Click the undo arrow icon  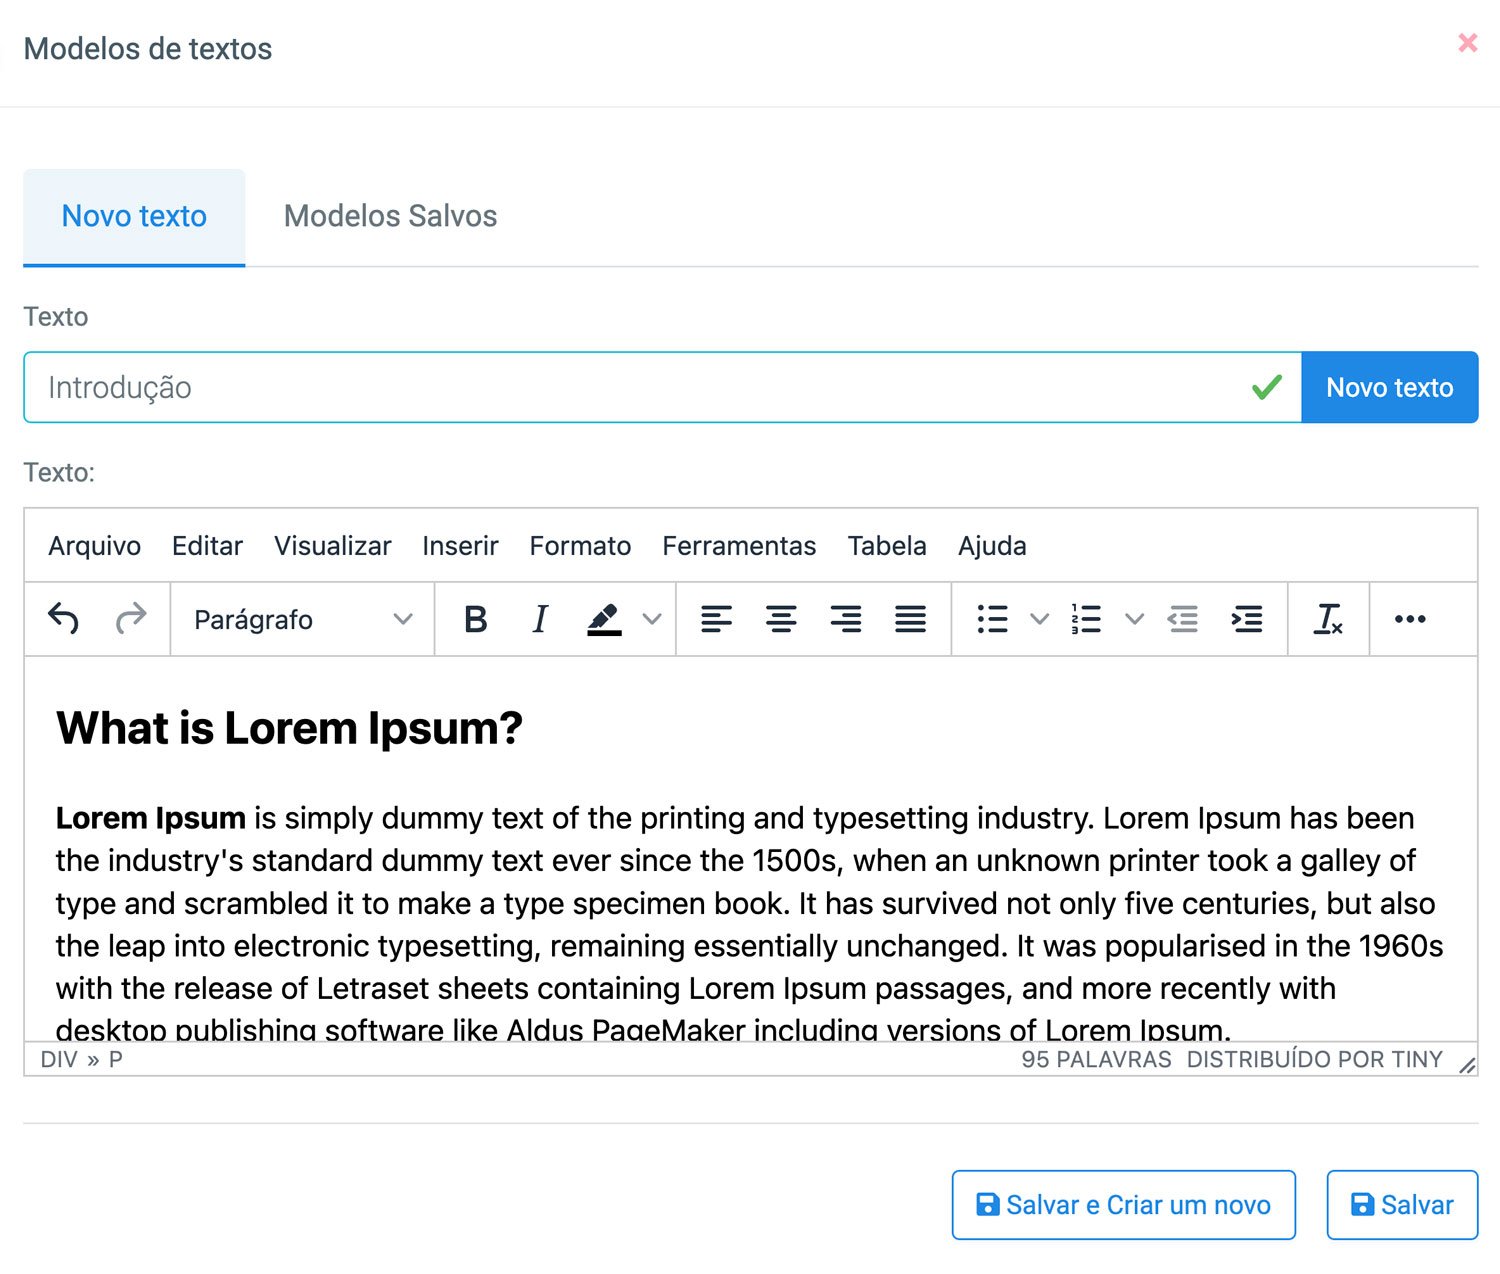click(x=64, y=619)
